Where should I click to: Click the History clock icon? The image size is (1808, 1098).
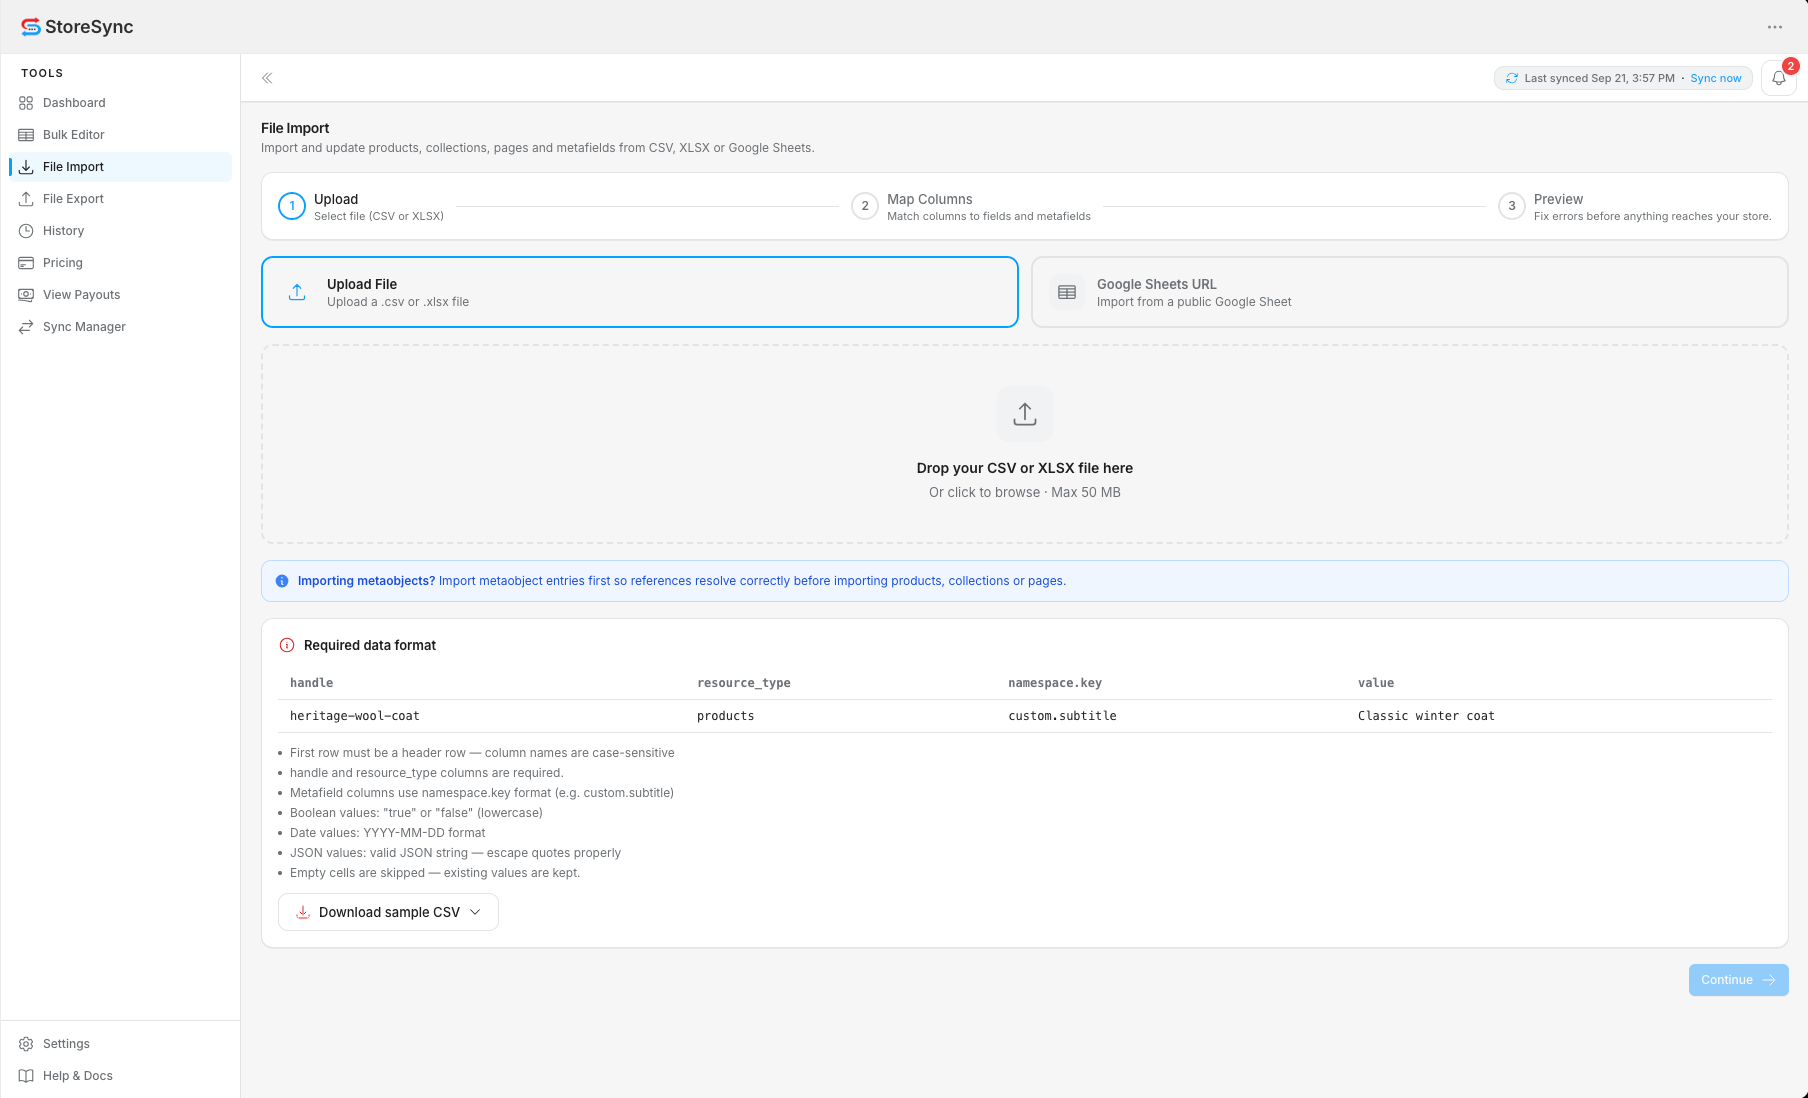tap(26, 231)
